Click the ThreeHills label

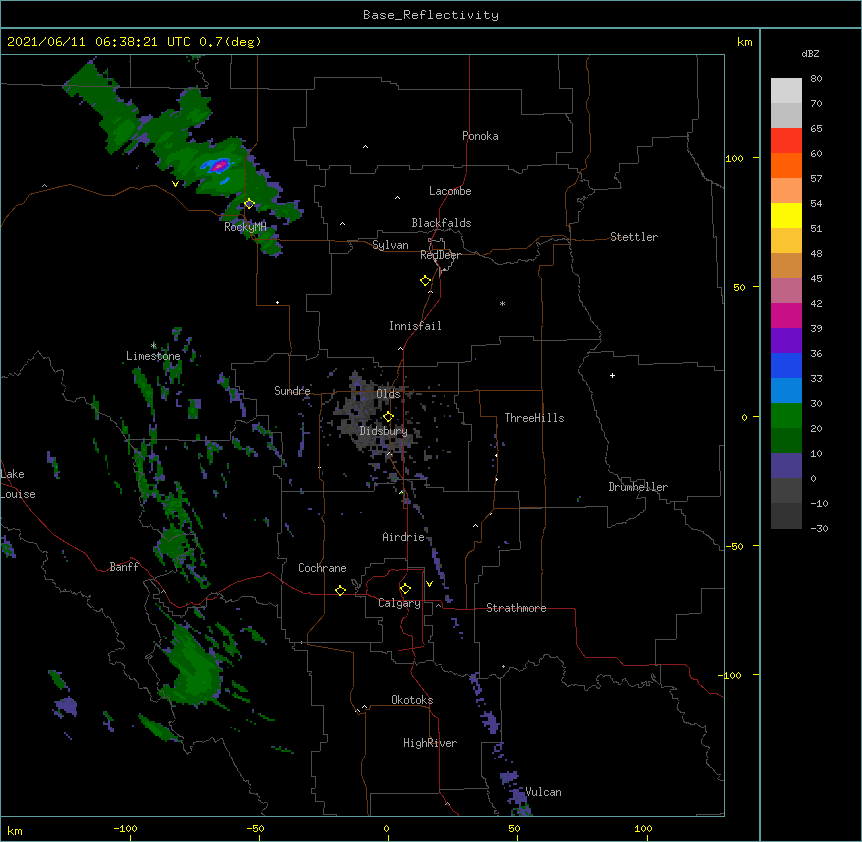tap(534, 418)
